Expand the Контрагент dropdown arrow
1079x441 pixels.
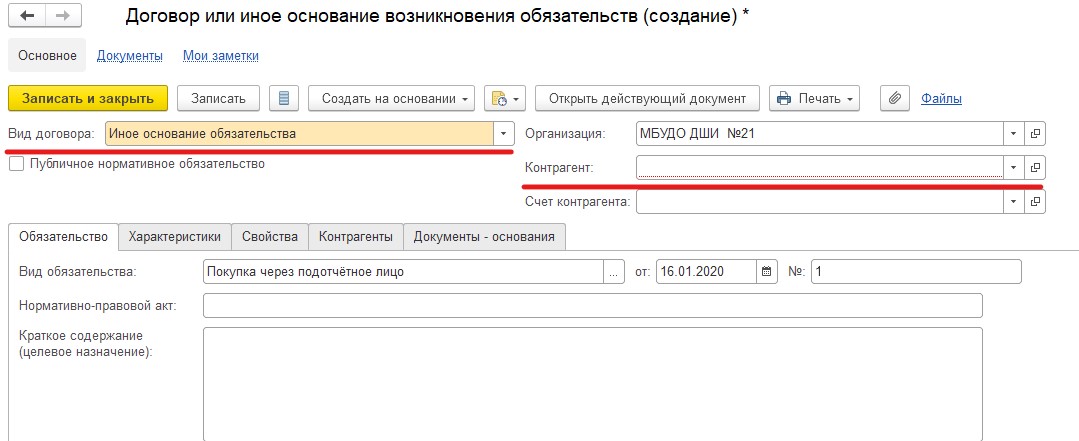[1014, 167]
